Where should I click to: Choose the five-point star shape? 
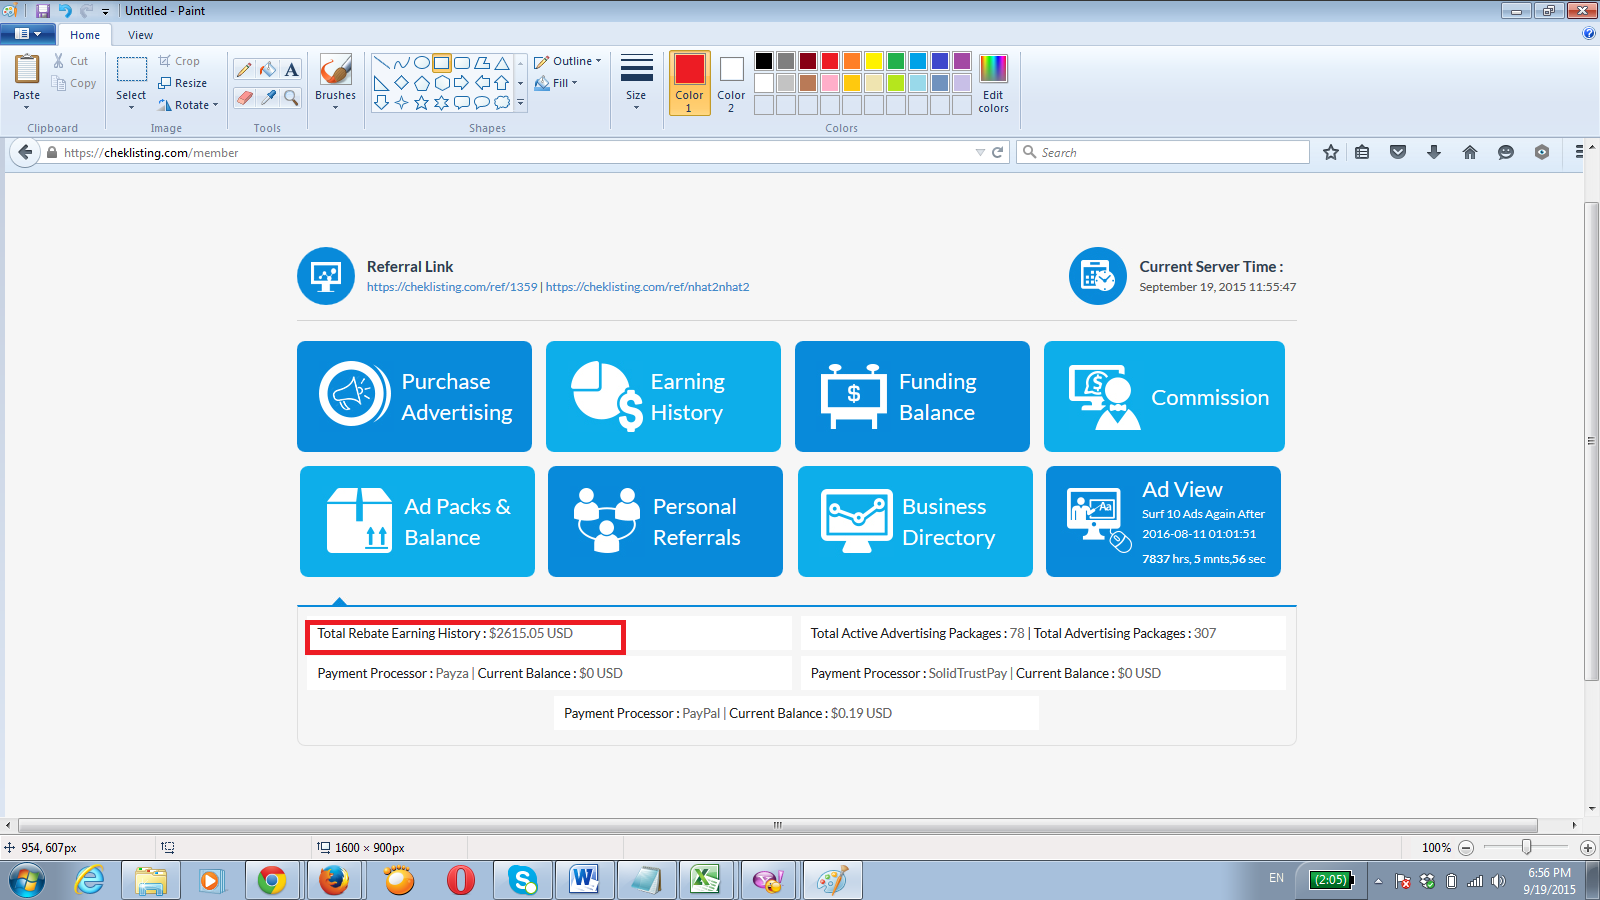[421, 102]
